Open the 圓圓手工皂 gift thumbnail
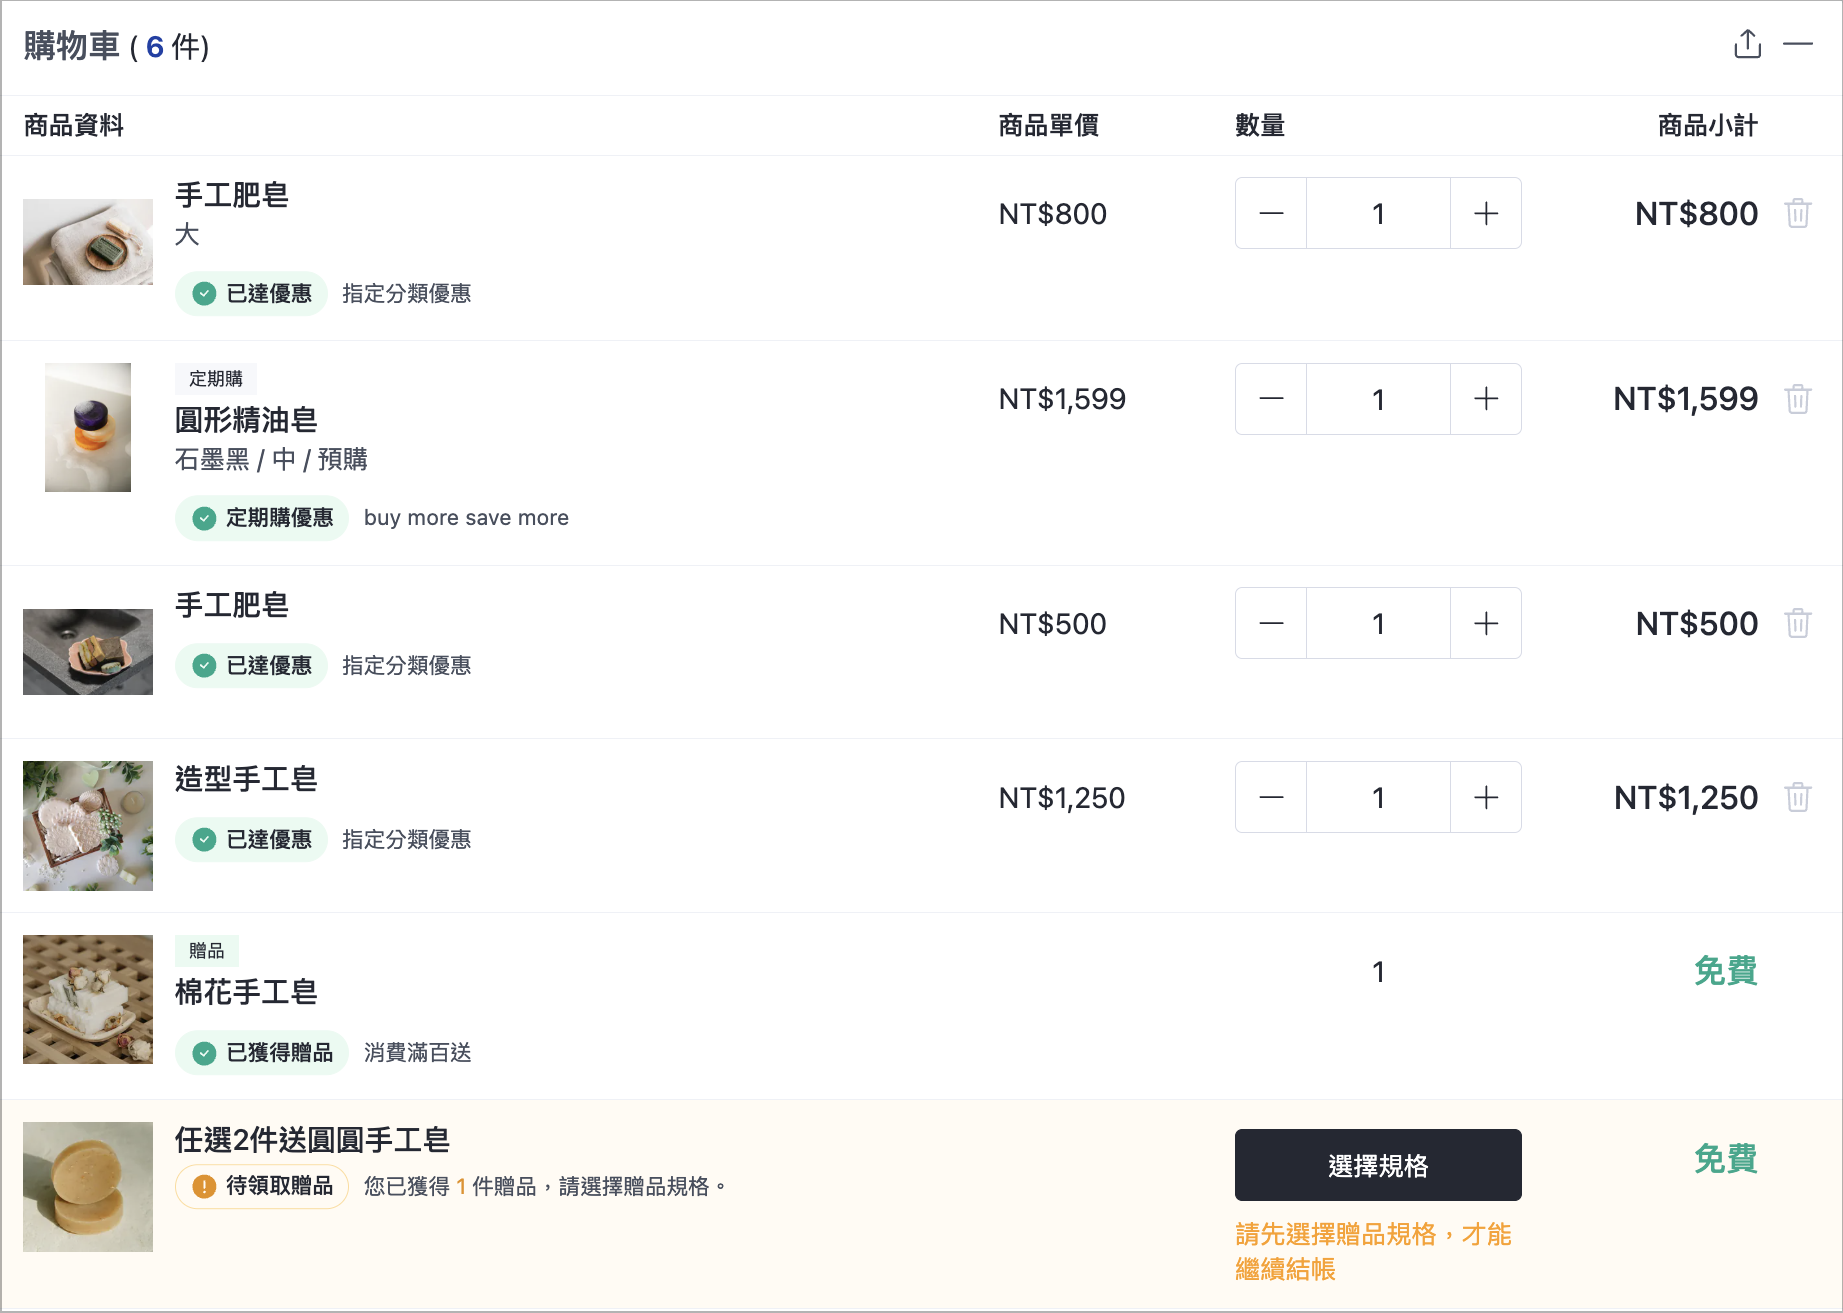 point(88,1187)
